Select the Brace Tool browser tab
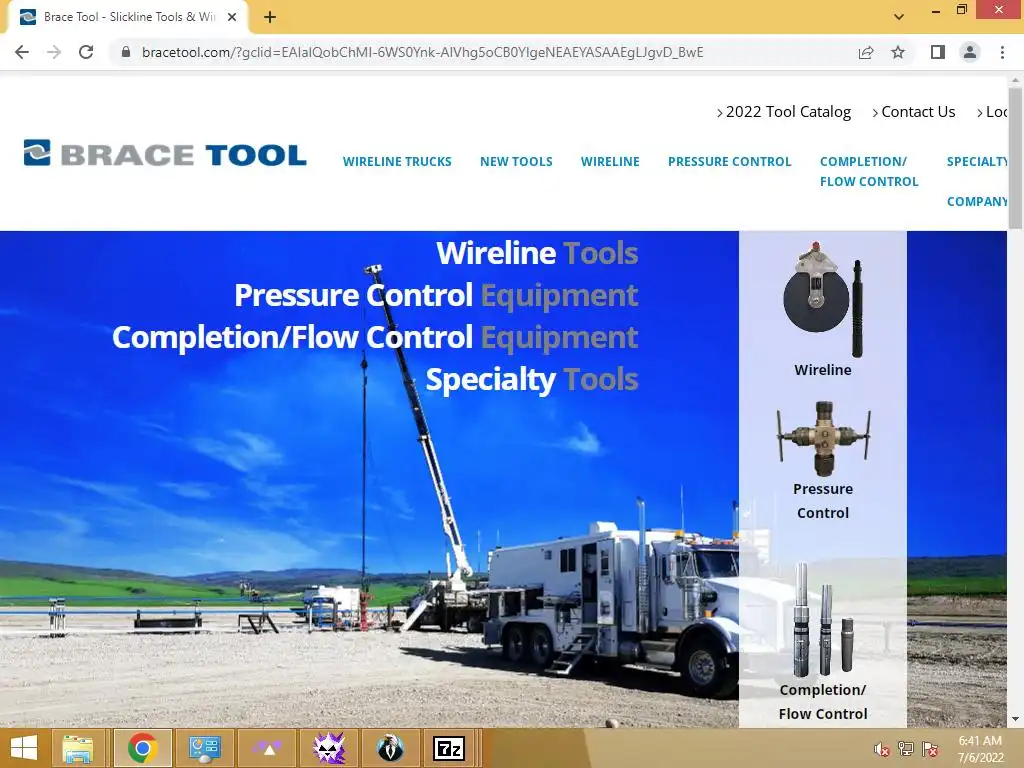This screenshot has height=768, width=1024. 128,18
